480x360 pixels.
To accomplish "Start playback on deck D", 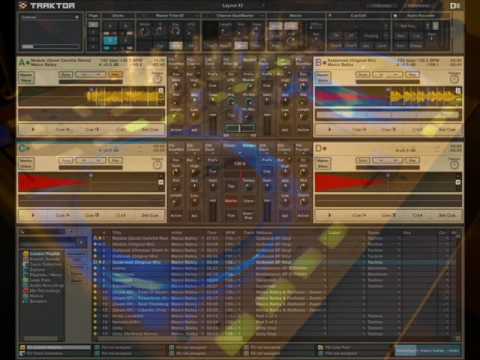I will pyautogui.click(x=330, y=215).
